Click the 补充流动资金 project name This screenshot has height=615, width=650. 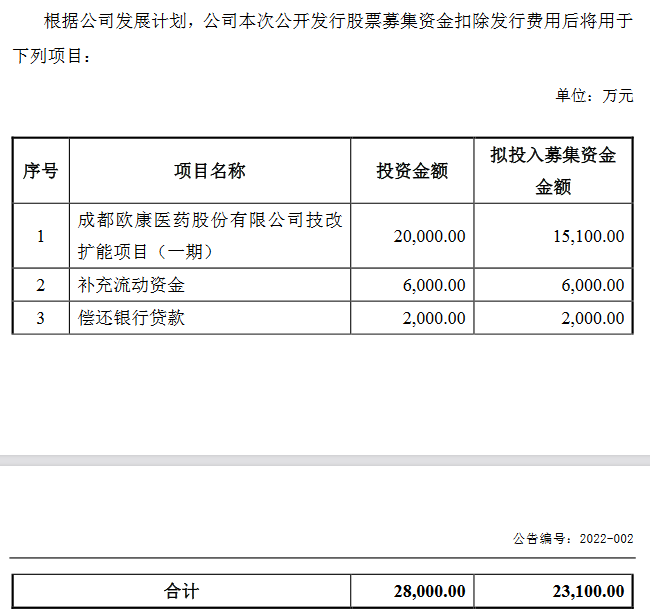[x=131, y=285]
